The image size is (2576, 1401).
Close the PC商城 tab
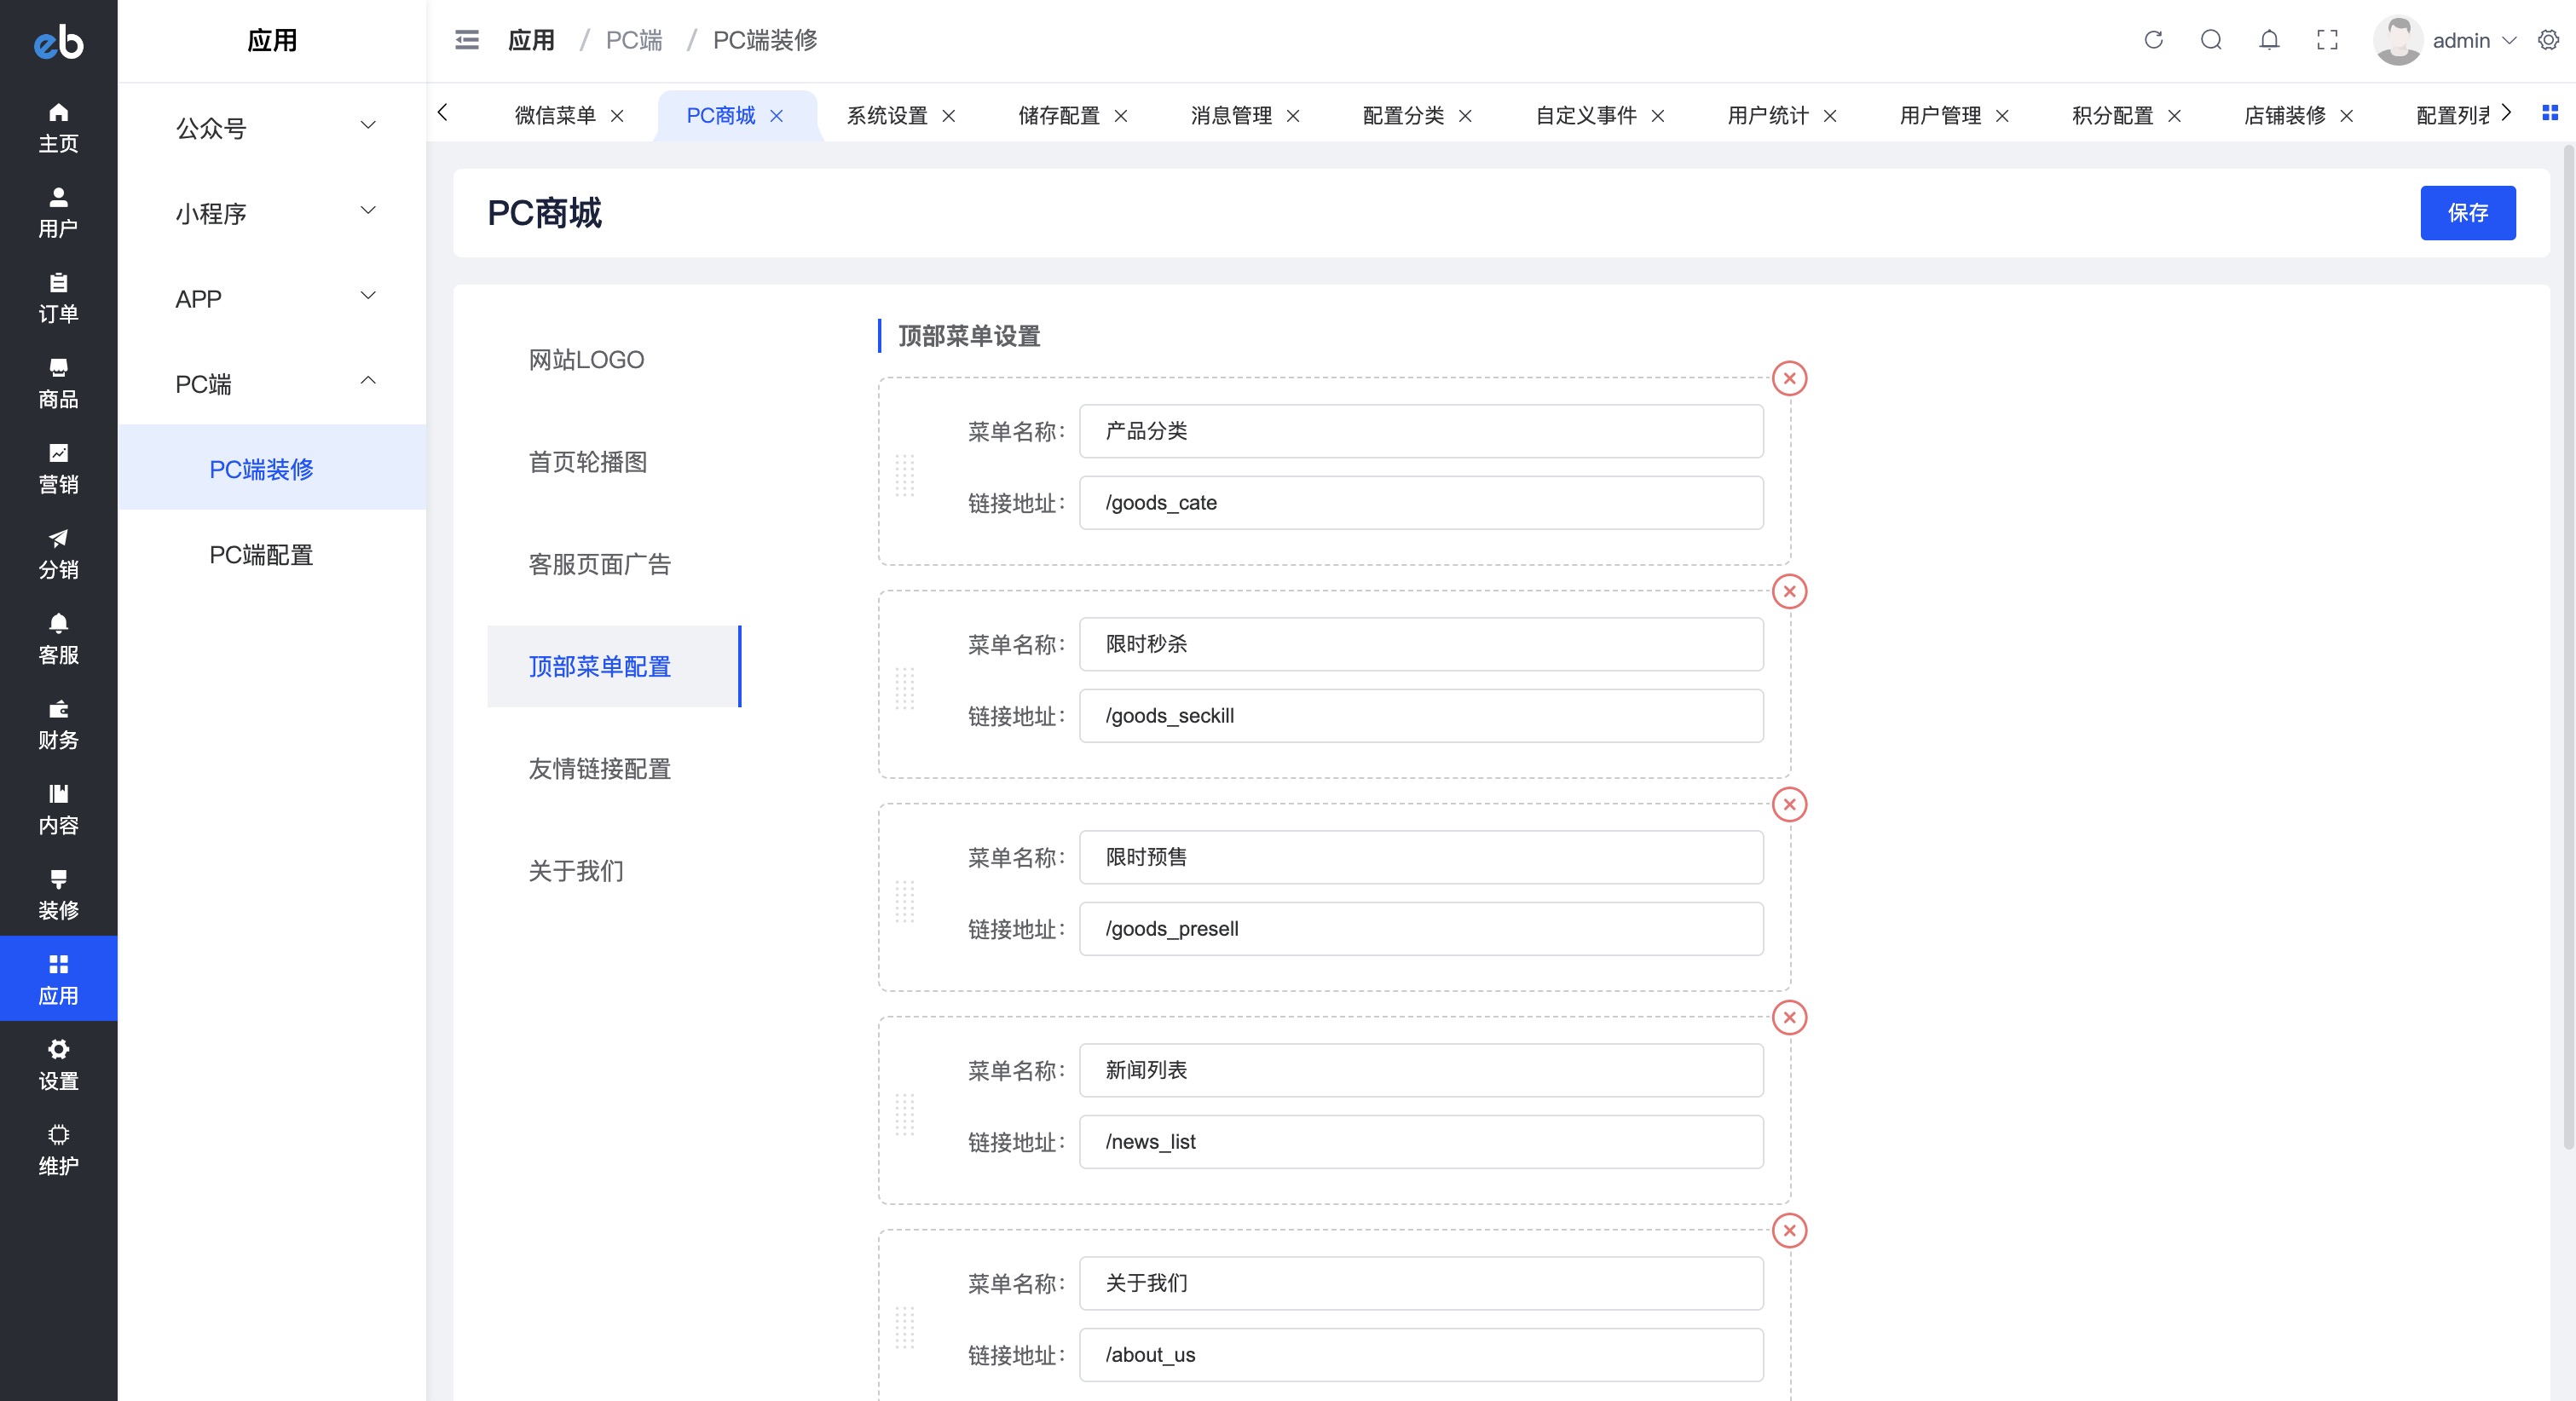click(x=776, y=116)
